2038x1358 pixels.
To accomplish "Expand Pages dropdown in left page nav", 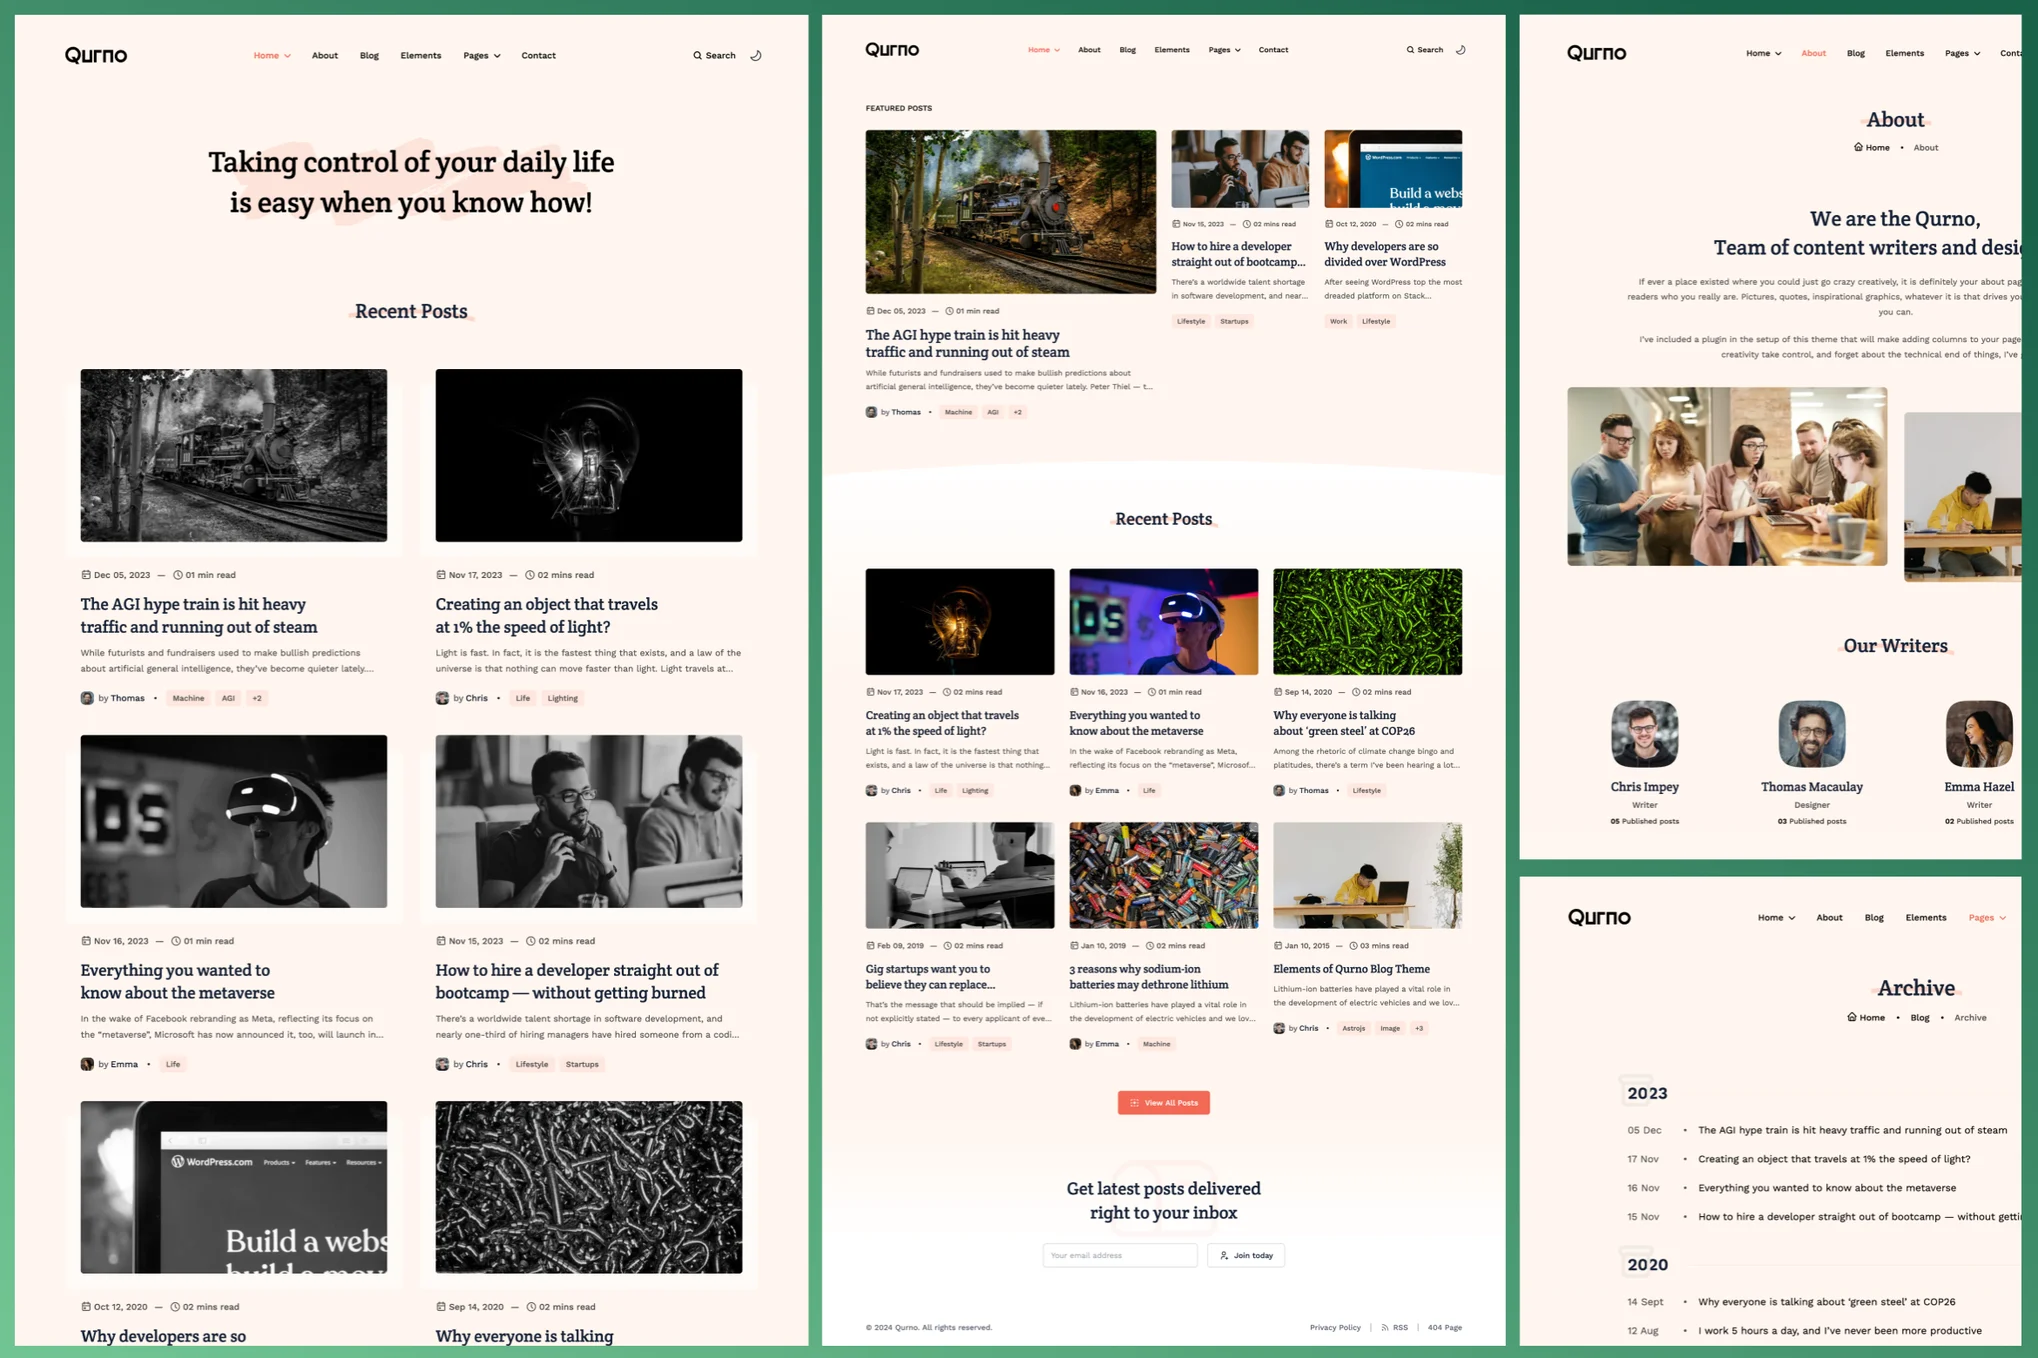I will tap(482, 56).
